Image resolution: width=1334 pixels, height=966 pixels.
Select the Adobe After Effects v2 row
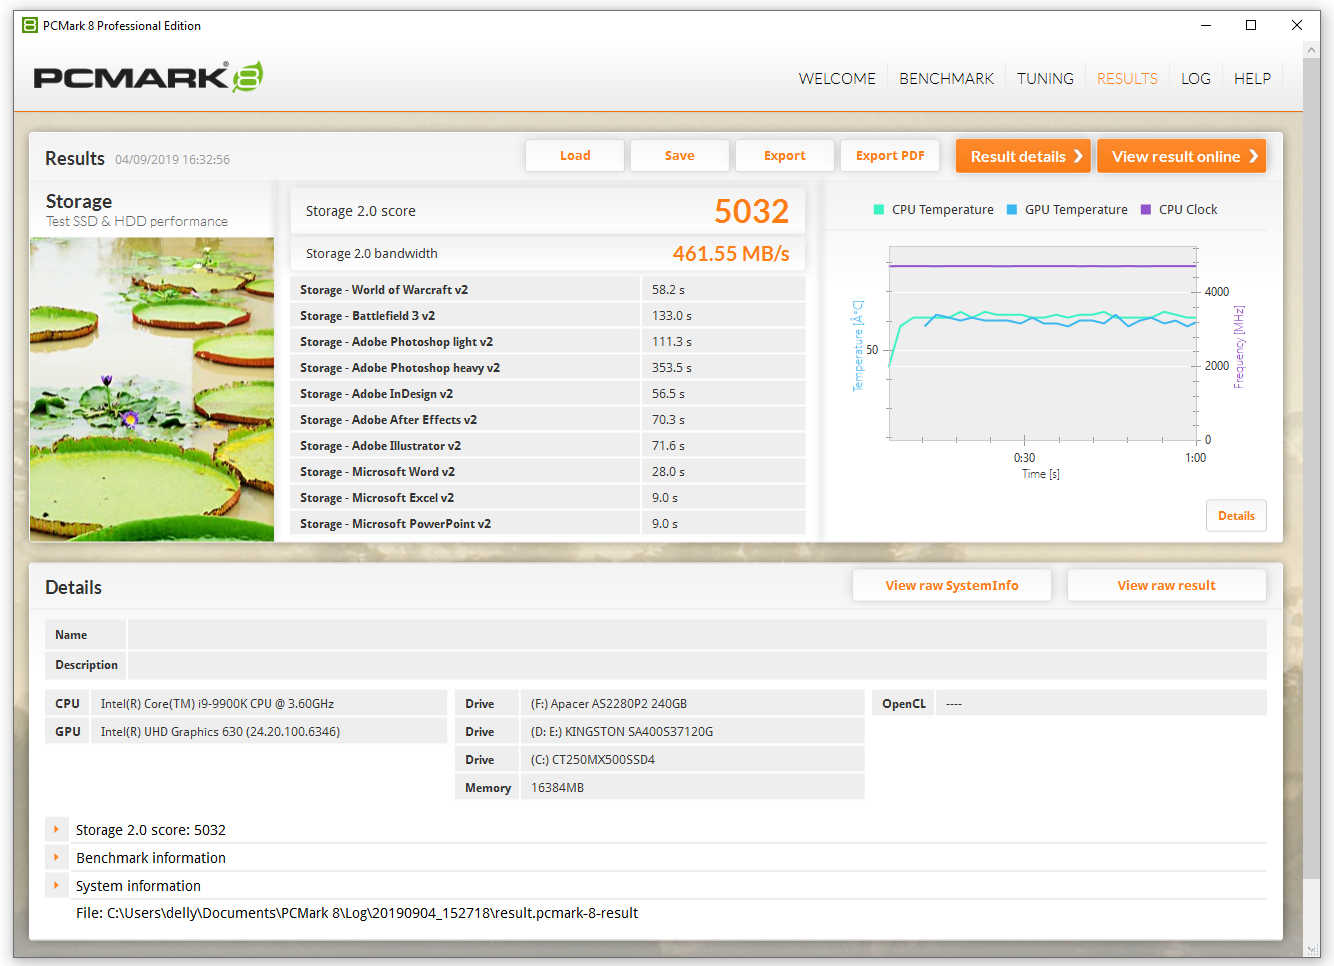tap(548, 419)
